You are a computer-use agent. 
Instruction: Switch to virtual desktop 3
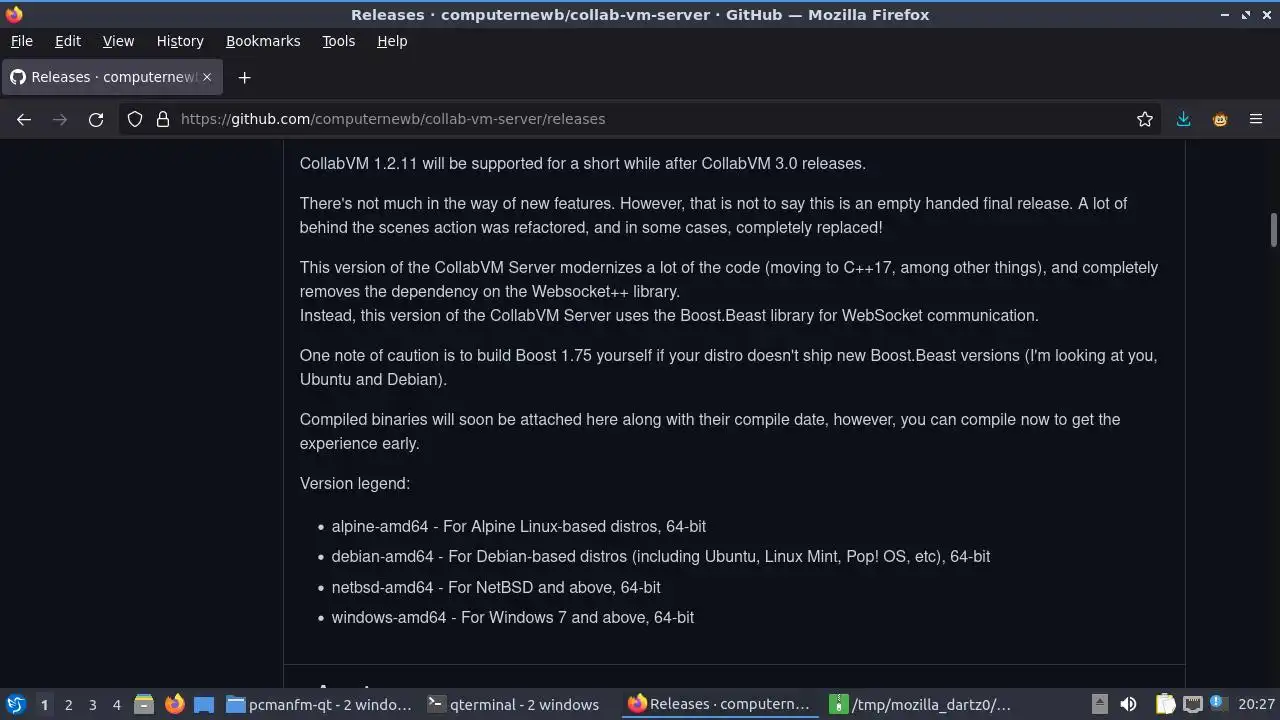[92, 705]
